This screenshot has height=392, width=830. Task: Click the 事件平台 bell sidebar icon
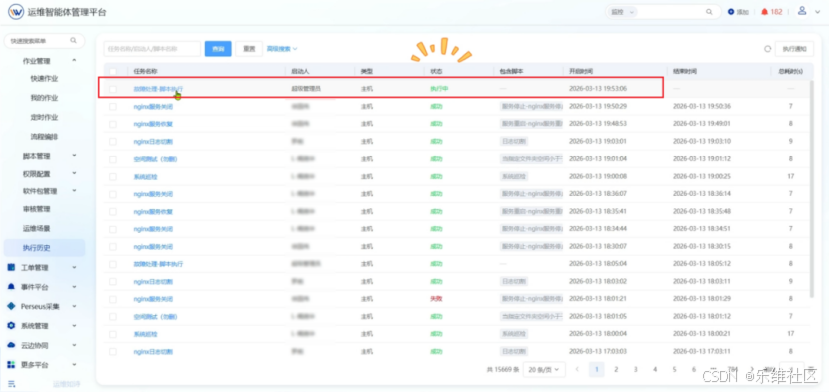11,287
